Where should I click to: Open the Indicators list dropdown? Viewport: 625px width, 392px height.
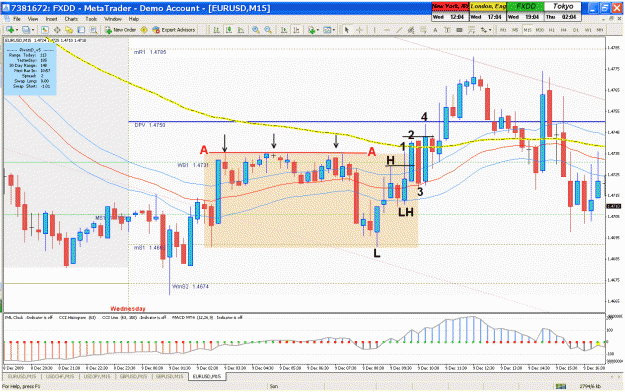click(x=312, y=30)
